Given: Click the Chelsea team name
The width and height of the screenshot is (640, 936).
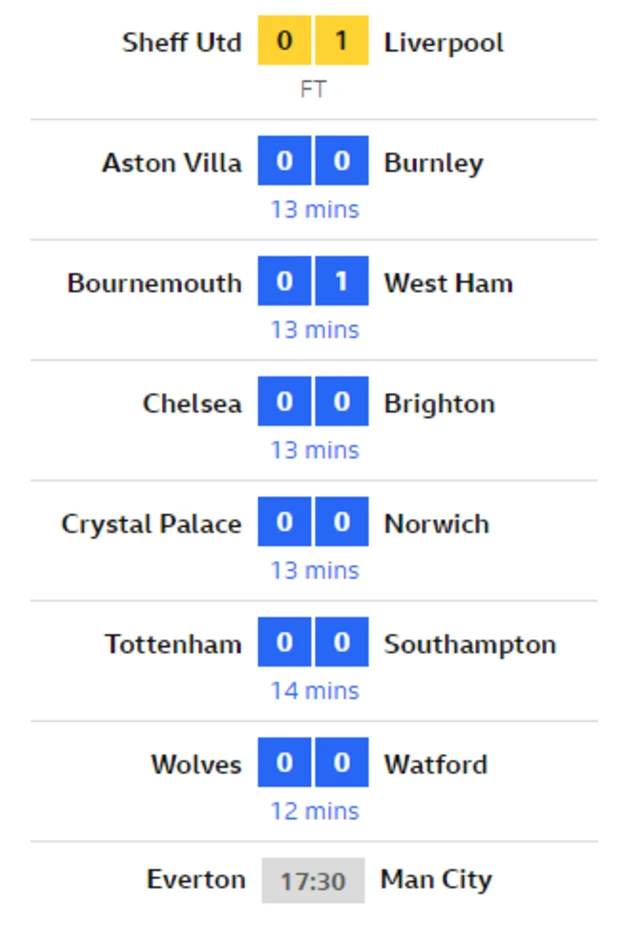Looking at the screenshot, I should (x=192, y=403).
